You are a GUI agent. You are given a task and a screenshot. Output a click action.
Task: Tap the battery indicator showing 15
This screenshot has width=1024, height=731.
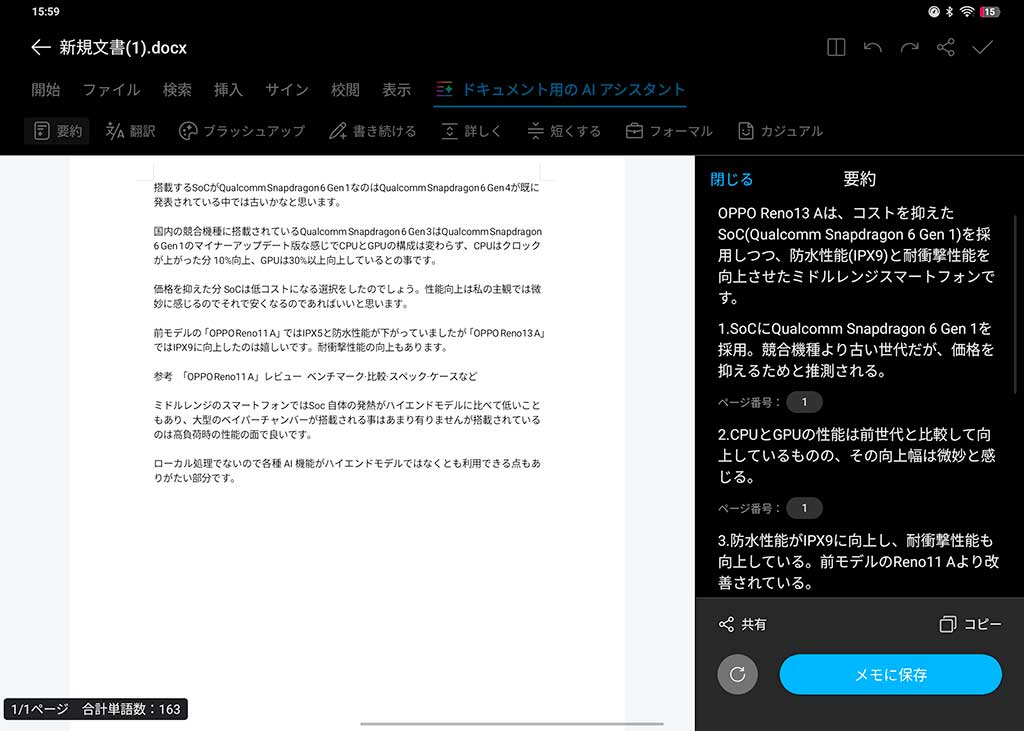pyautogui.click(x=990, y=11)
